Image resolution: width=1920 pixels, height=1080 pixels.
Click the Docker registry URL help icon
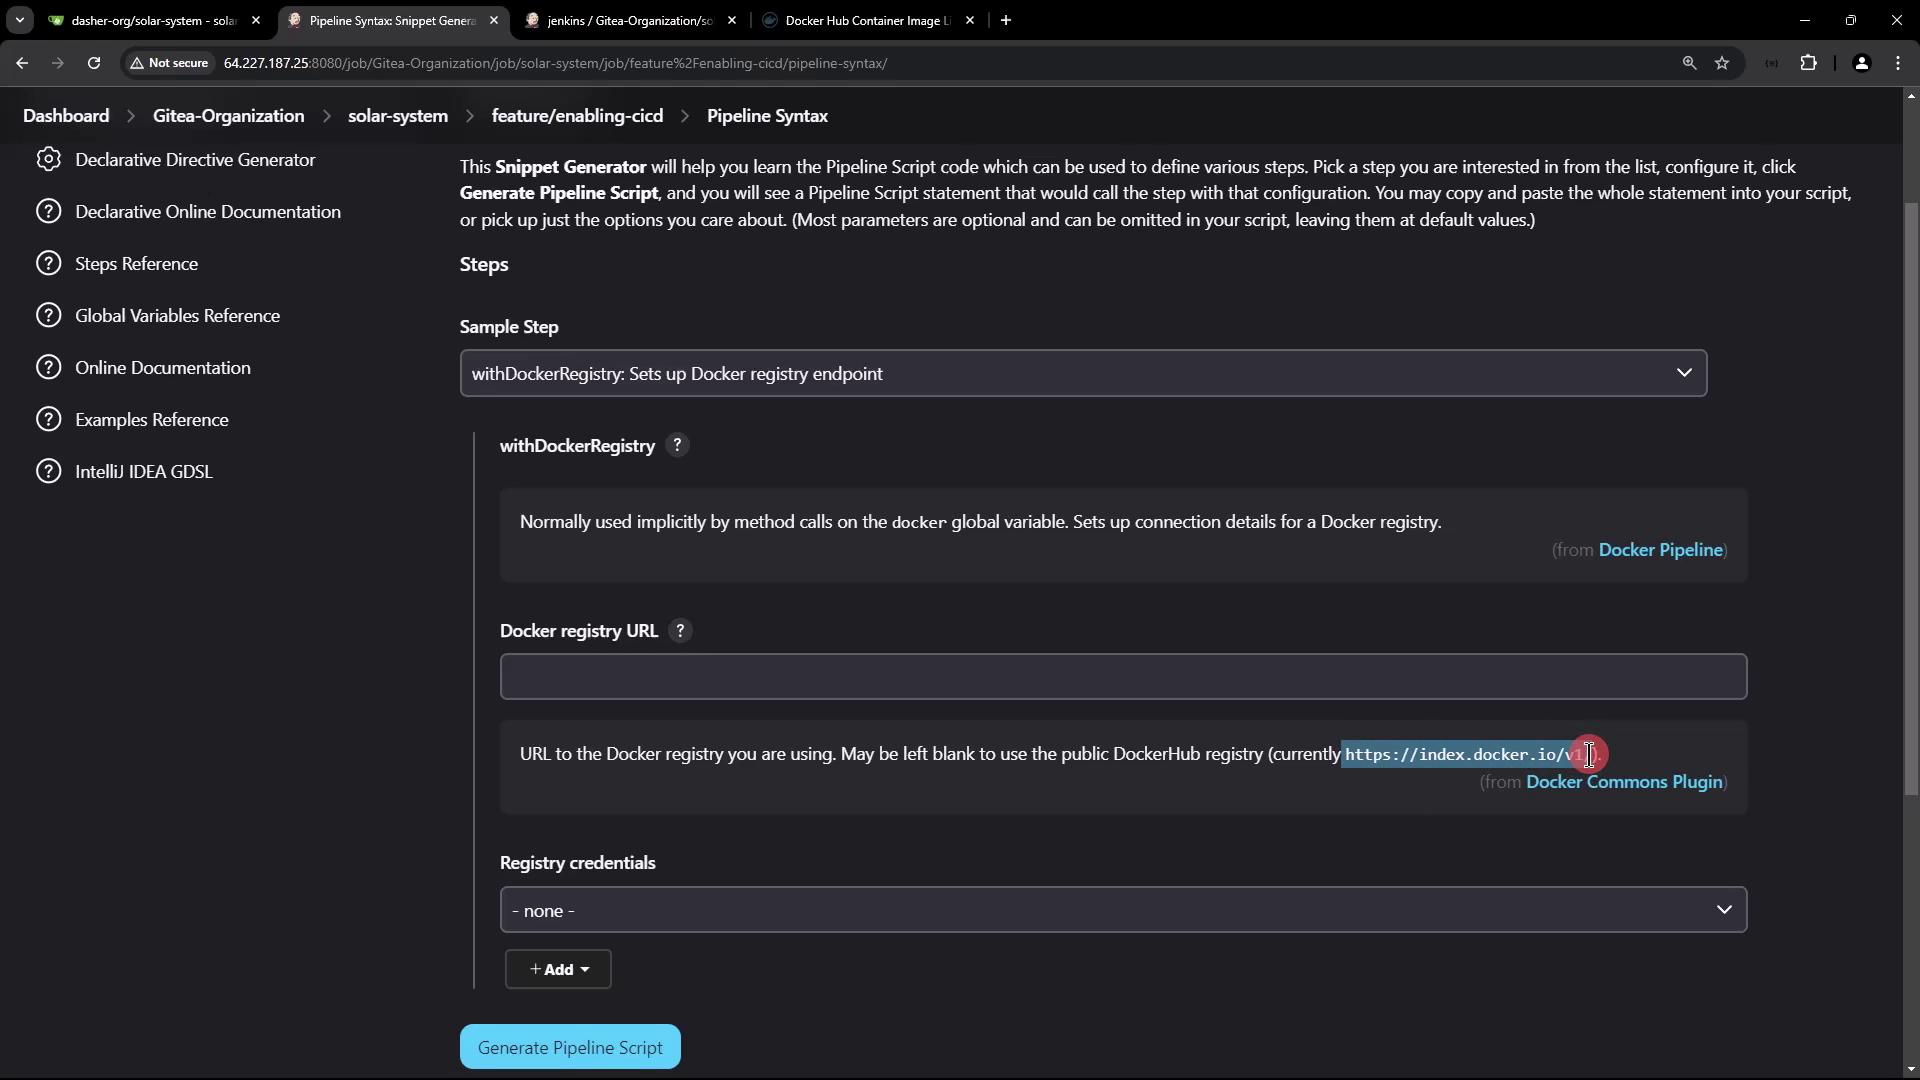pos(680,631)
